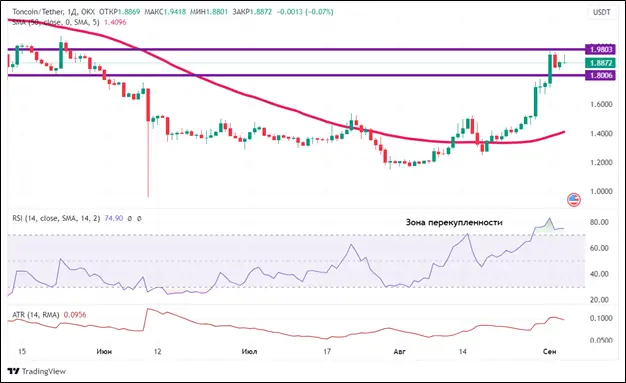Click the ATR (14, RMA) legend

(x=36, y=315)
